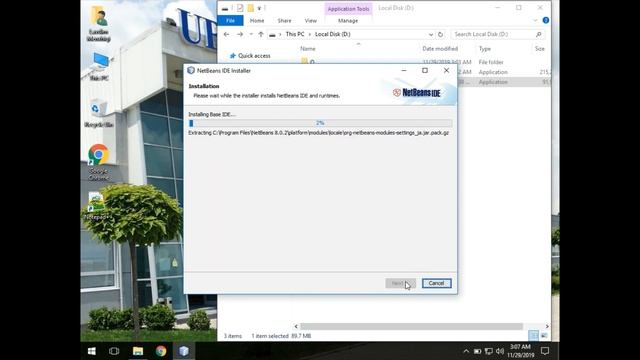Sort by Date modified column
This screenshot has height=360, width=640.
tap(440, 49)
